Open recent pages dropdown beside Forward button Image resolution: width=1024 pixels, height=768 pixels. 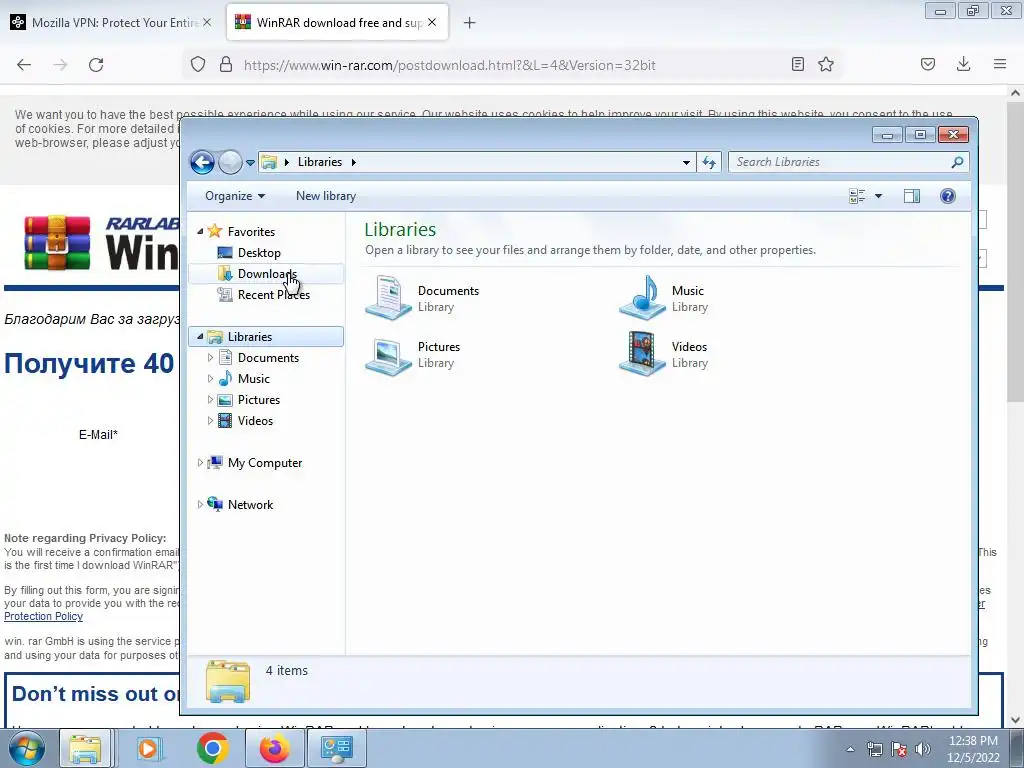point(250,163)
